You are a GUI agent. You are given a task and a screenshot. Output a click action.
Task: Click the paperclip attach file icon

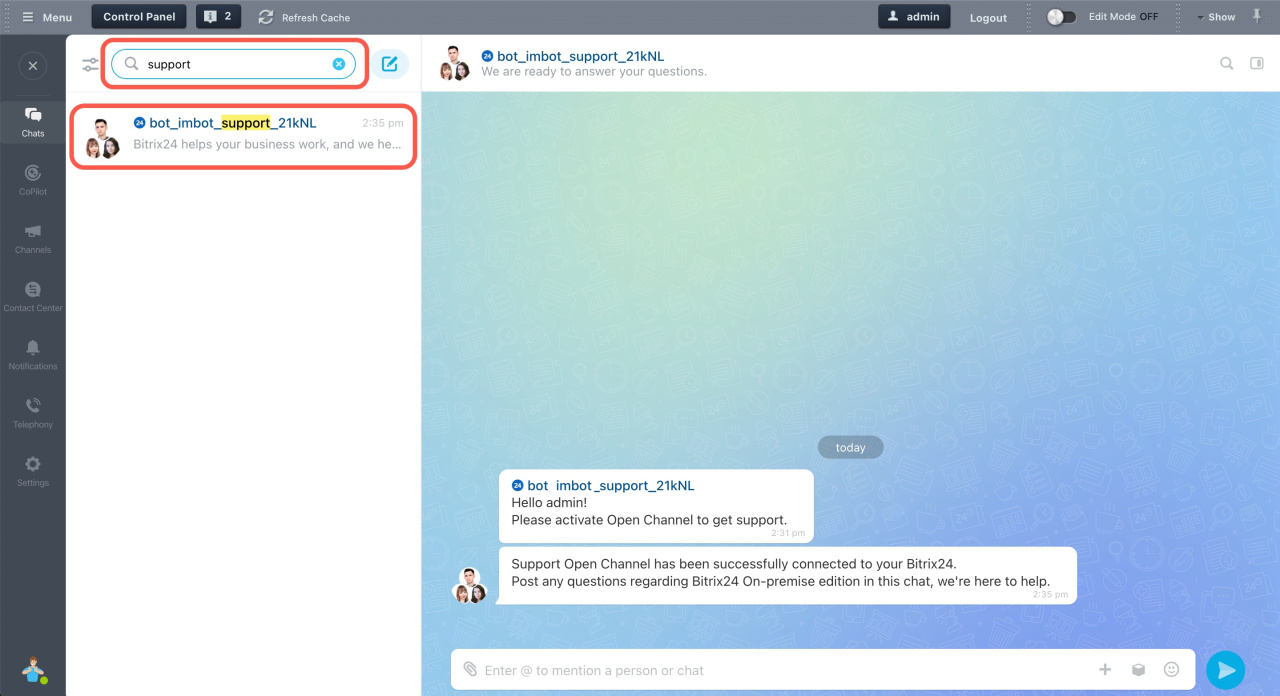click(470, 670)
